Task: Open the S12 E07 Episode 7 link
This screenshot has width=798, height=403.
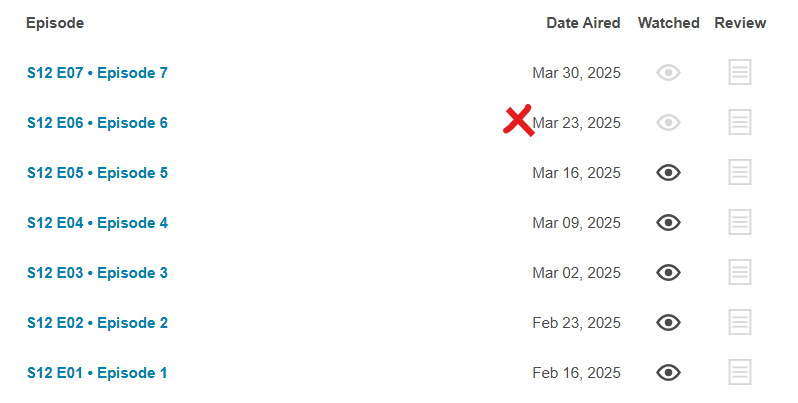Action: (97, 73)
